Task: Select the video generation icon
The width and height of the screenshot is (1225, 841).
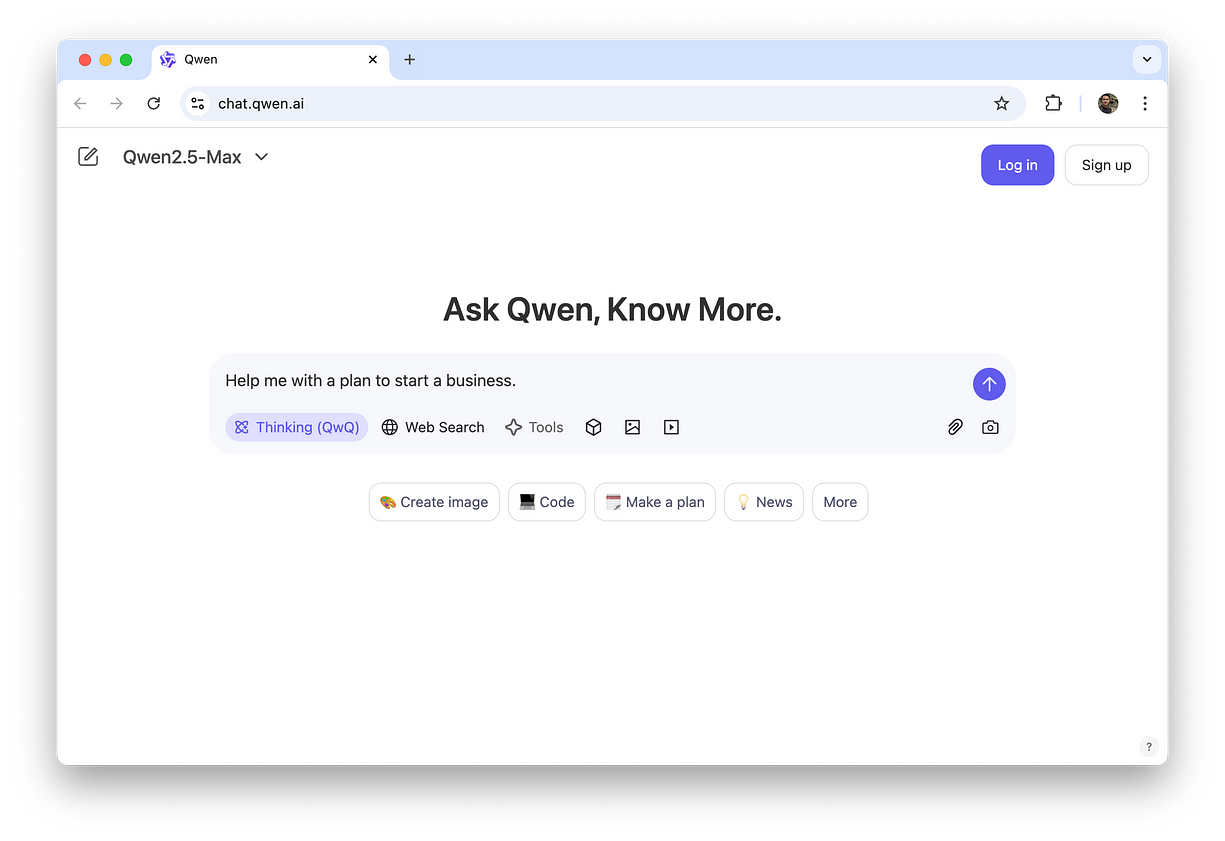Action: pos(671,427)
